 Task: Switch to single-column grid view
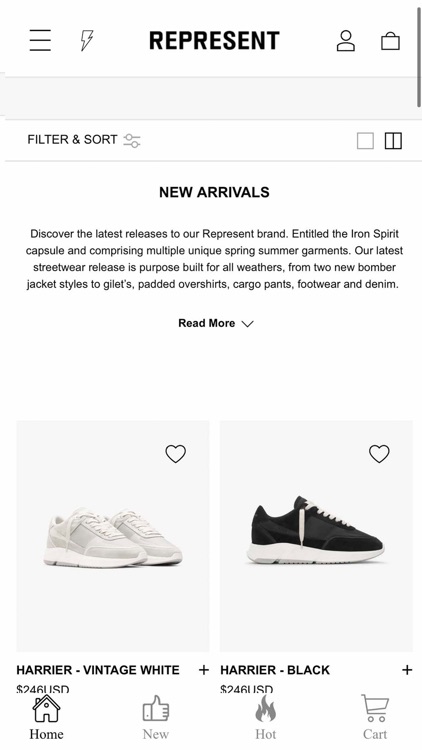point(366,141)
